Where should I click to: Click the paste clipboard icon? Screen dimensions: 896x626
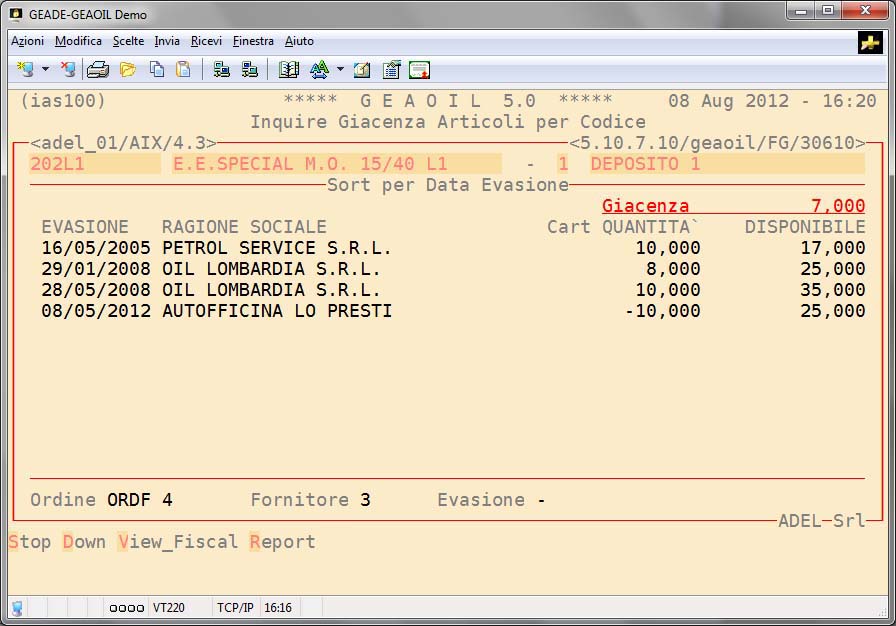tap(183, 69)
